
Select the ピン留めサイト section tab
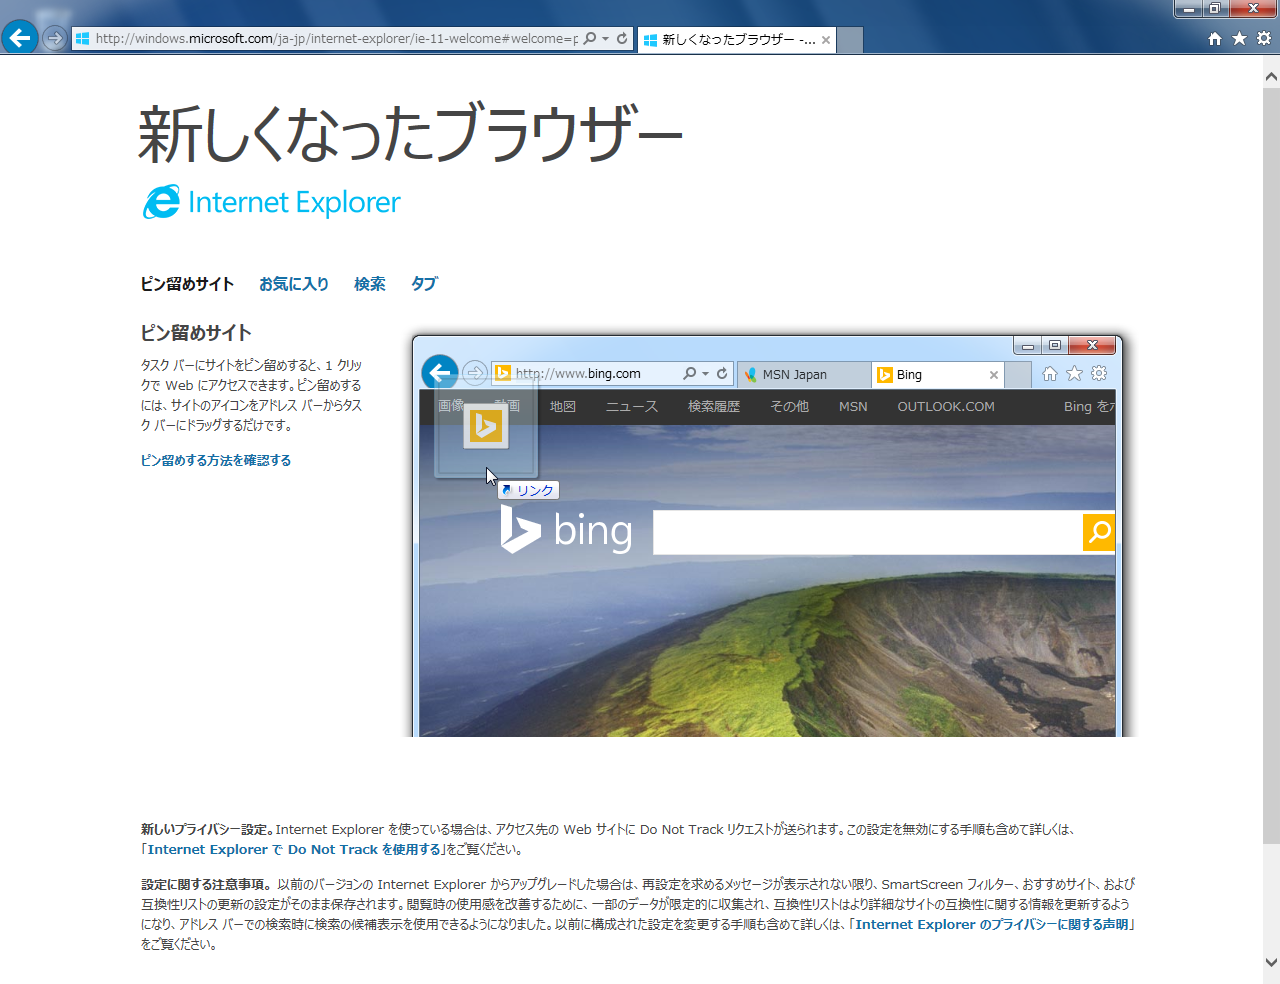(x=187, y=284)
